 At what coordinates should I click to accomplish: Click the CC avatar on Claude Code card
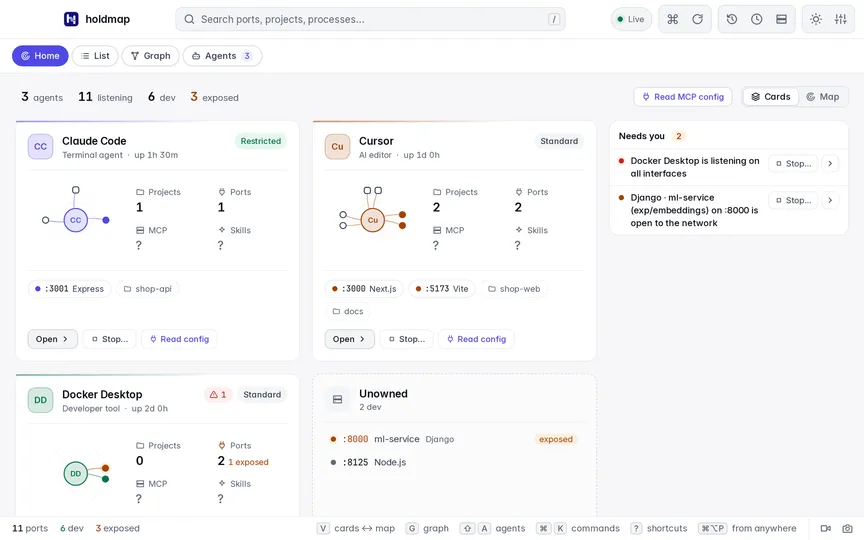(40, 147)
